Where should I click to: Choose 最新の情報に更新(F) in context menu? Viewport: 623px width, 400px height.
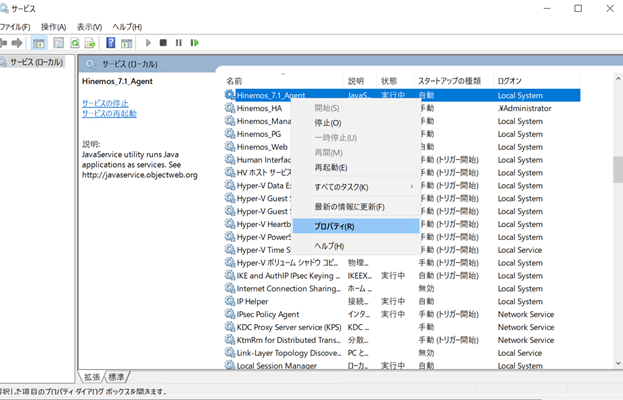click(x=356, y=207)
